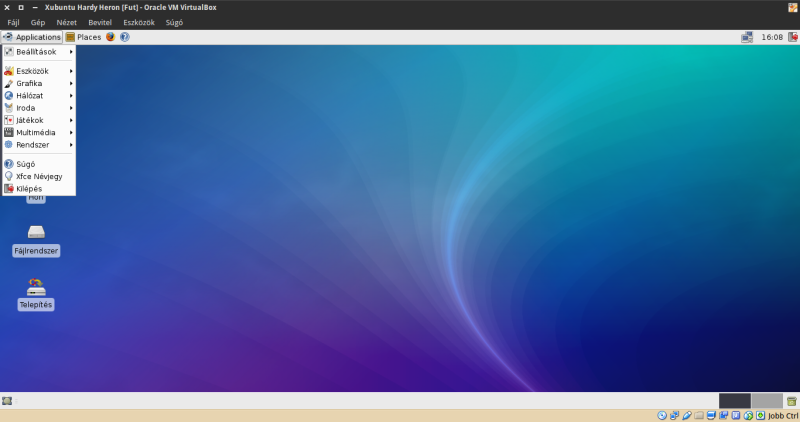Click the shared folders status icon
Screen dimensions: 800x422
[x=699, y=415]
